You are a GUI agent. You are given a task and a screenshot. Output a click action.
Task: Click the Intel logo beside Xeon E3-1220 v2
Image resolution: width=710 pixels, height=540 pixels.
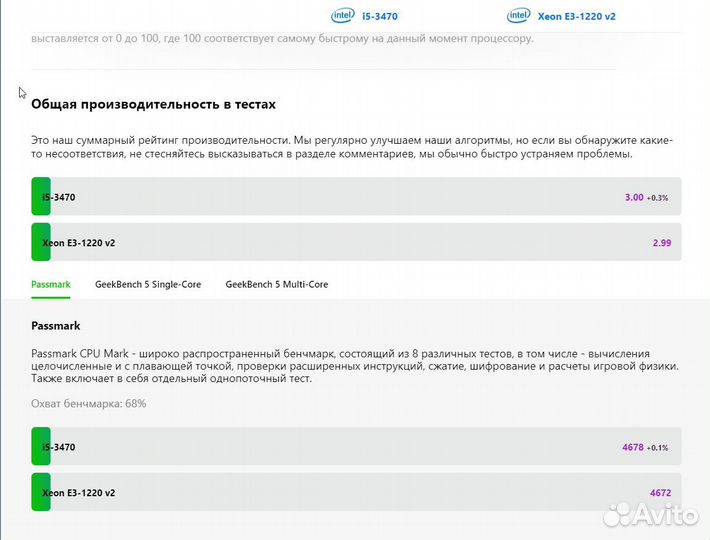pos(518,15)
